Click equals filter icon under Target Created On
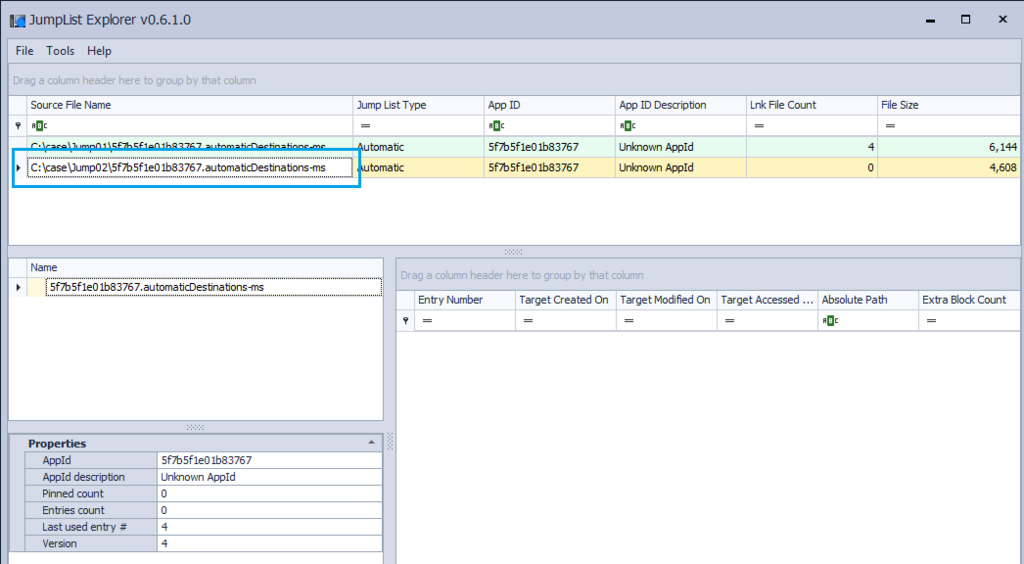 [x=528, y=321]
